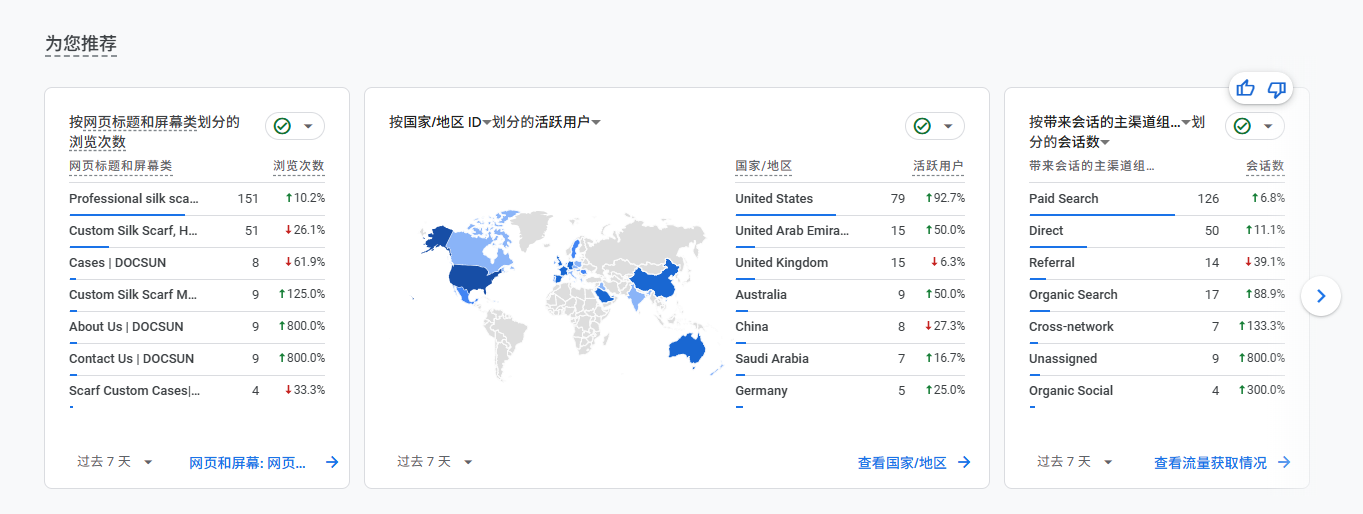This screenshot has height=514, width=1363.
Task: Select Custom Silk Scarf, H... row
Action: click(x=197, y=231)
